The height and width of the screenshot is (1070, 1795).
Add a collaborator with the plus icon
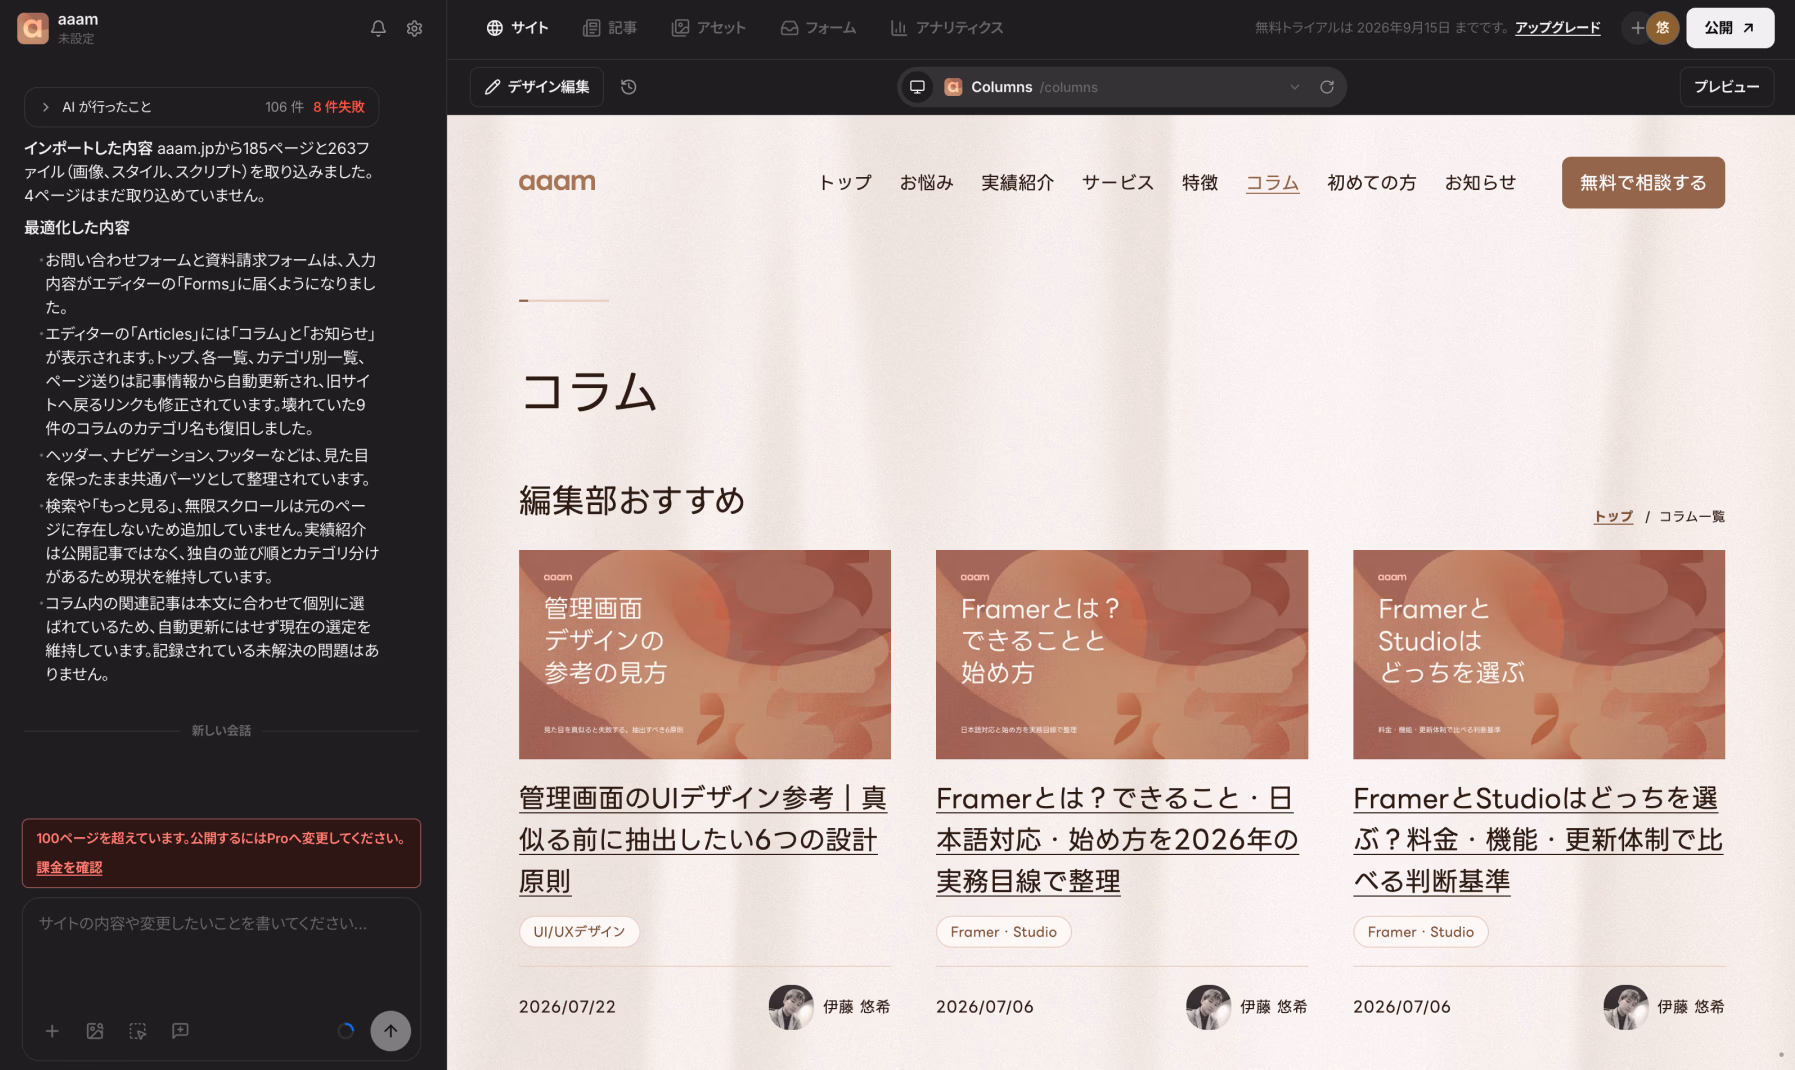click(1636, 28)
